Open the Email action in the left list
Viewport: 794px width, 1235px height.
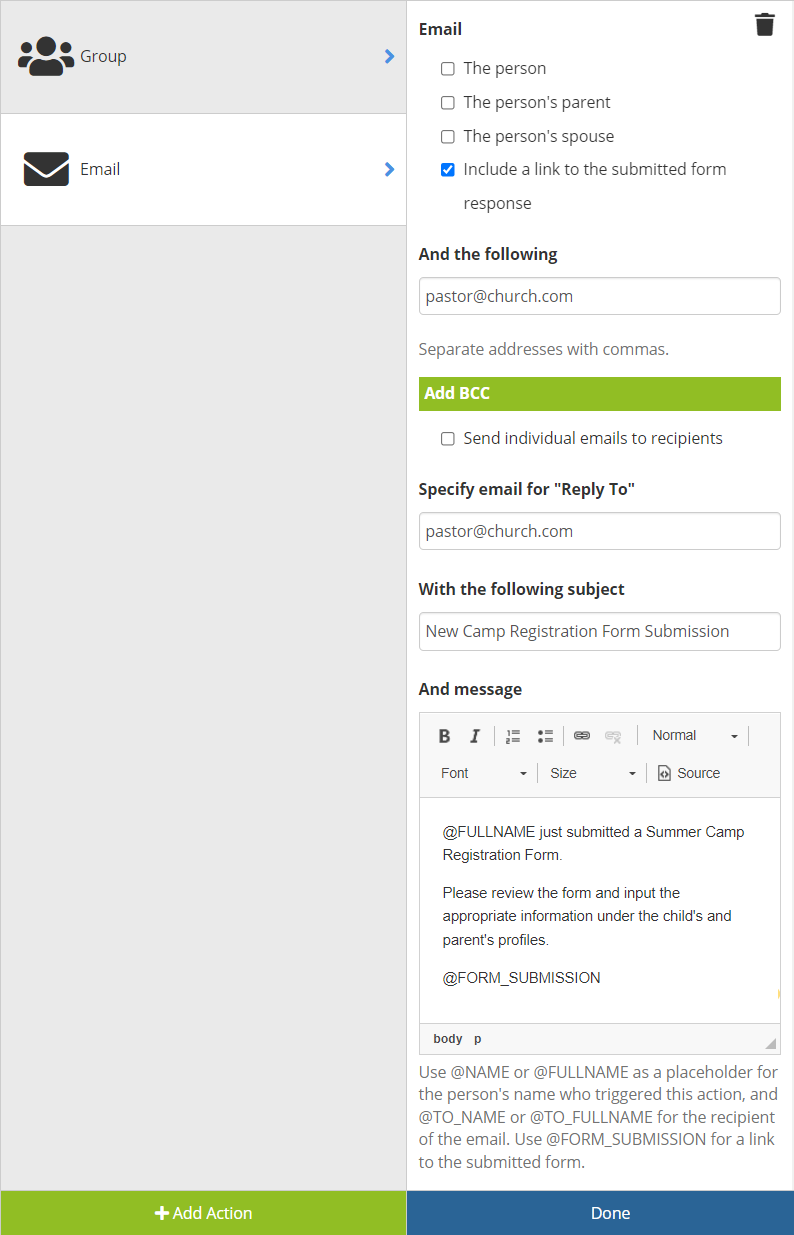[203, 169]
